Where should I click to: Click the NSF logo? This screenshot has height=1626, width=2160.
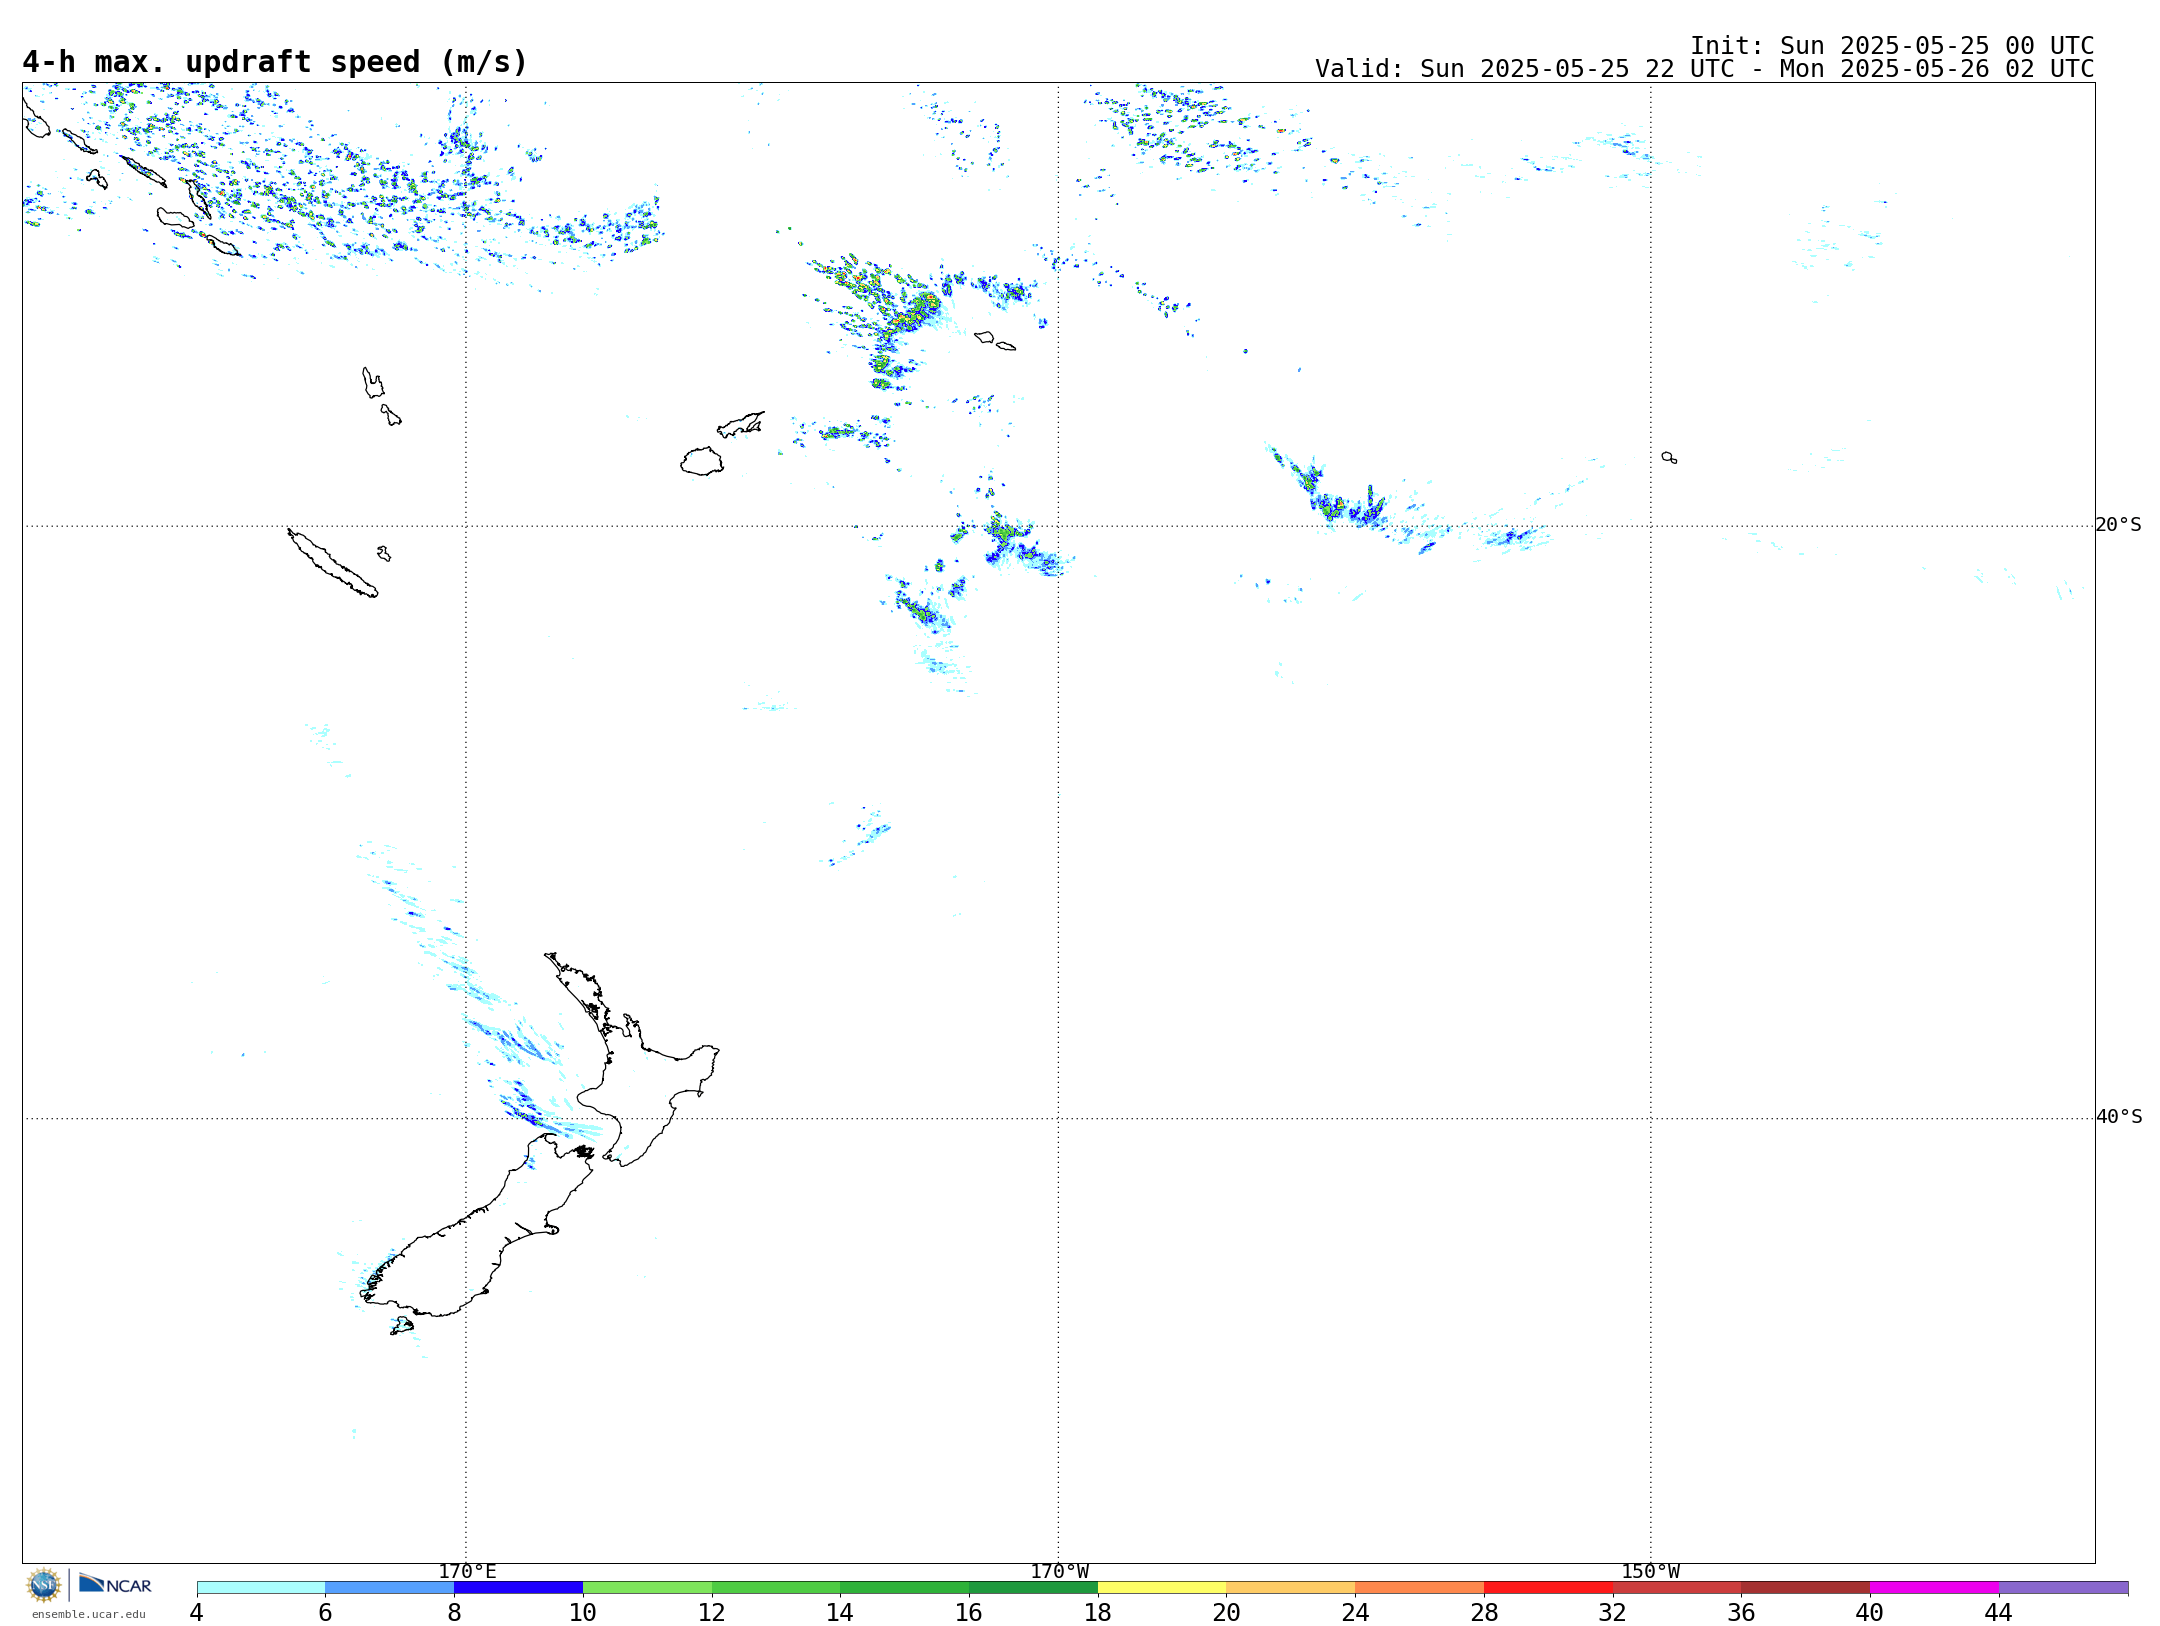click(43, 1585)
